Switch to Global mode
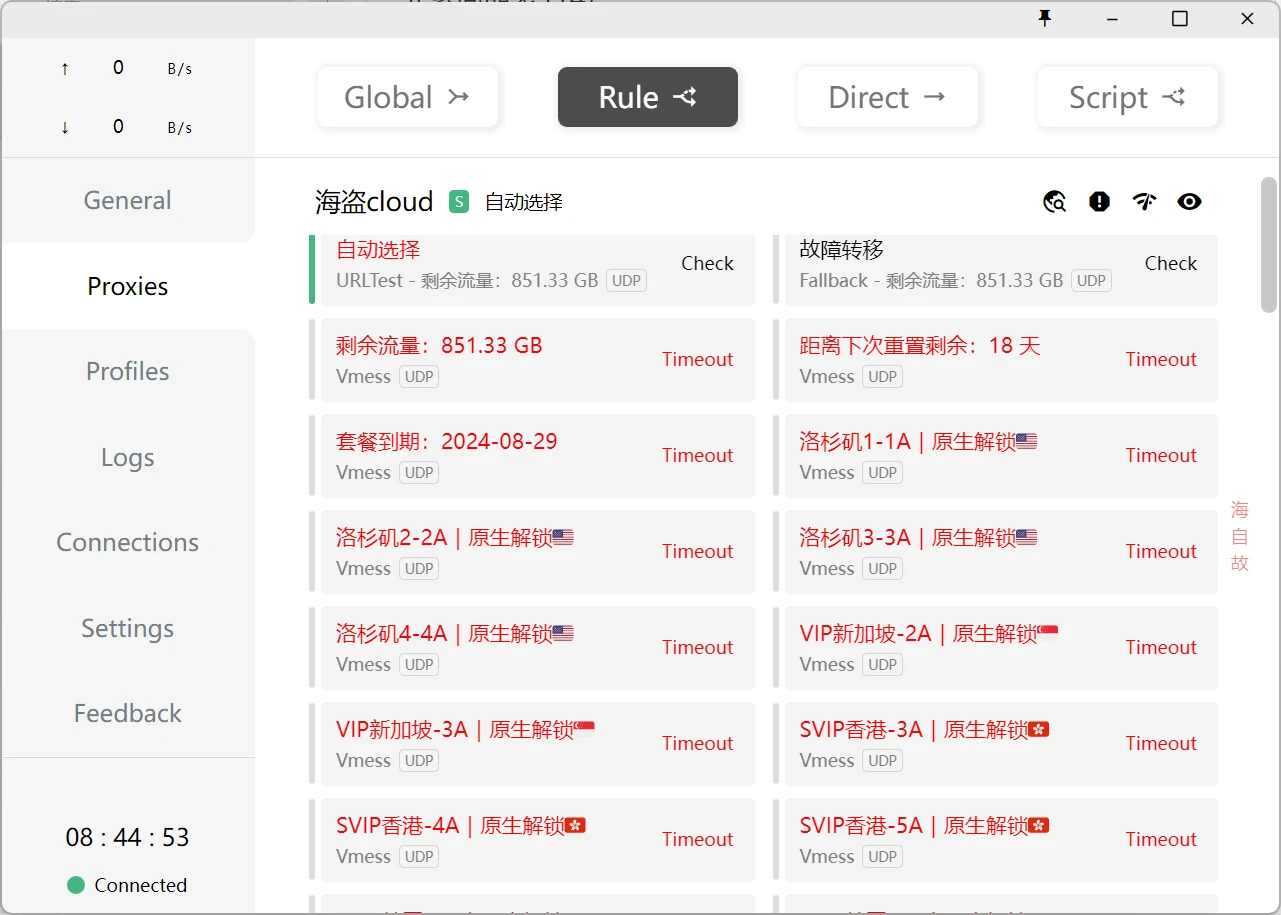Screen dimensions: 1281x915 pos(408,97)
